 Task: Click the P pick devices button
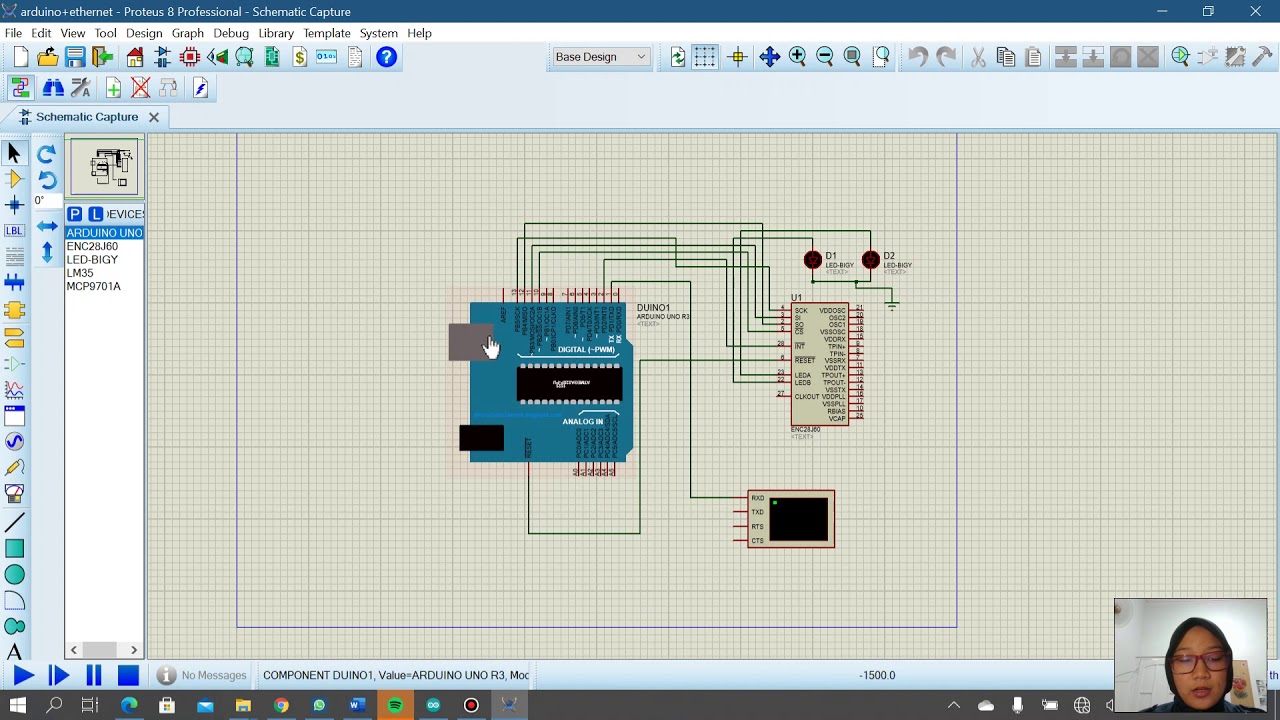(75, 214)
